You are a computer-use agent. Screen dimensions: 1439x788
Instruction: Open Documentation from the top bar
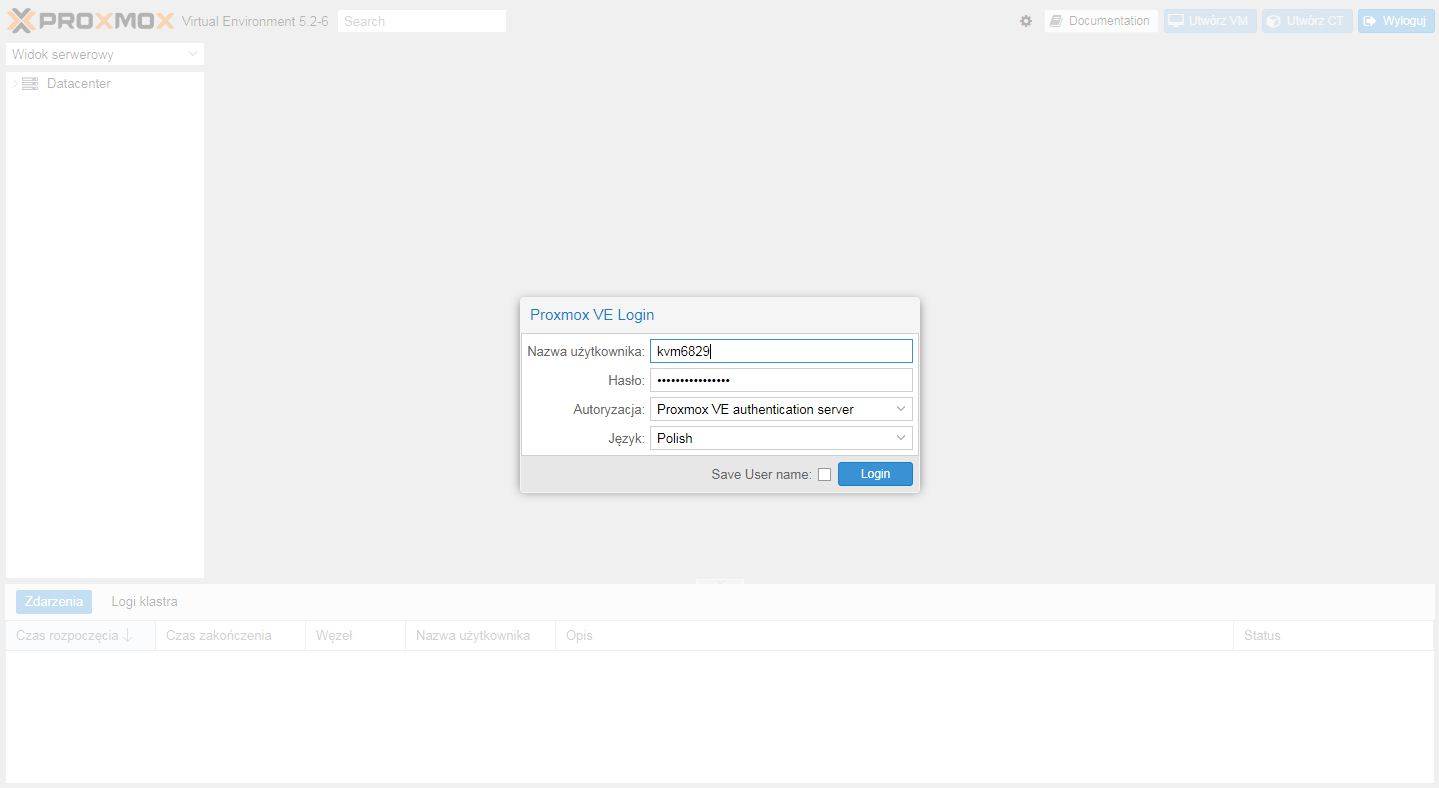click(x=1100, y=21)
